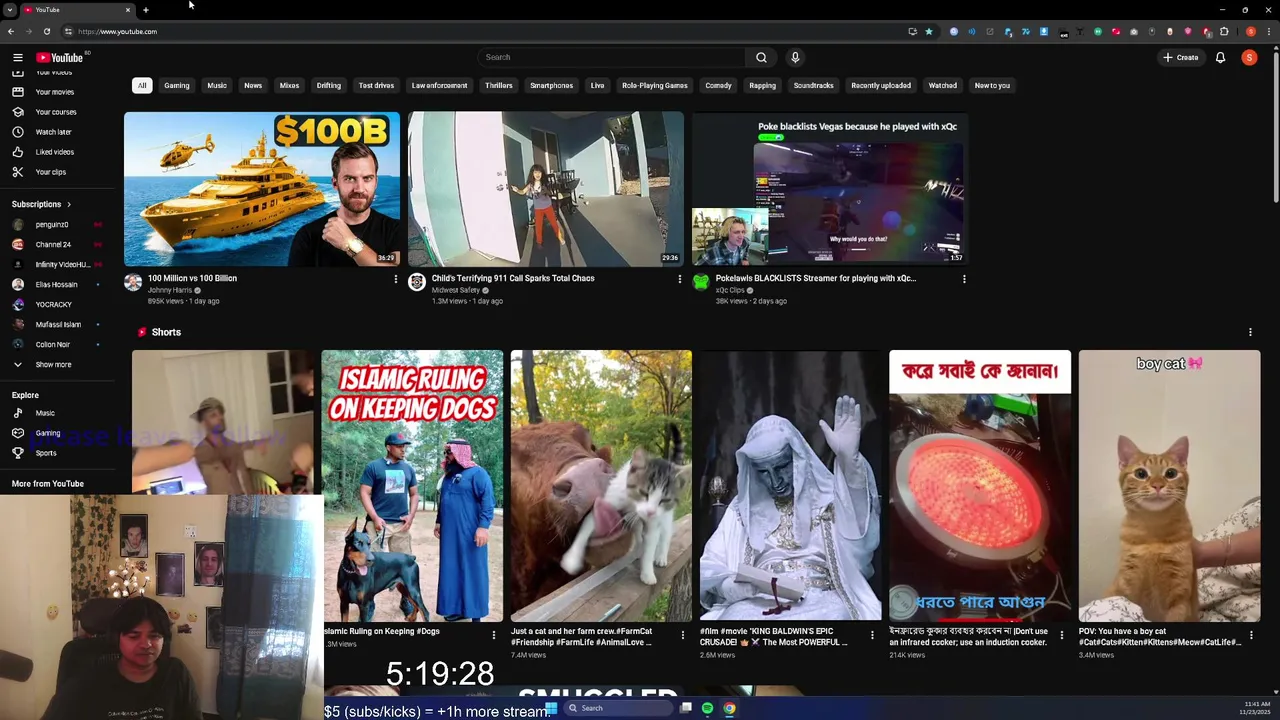The image size is (1280, 720).
Task: Open the notifications bell
Action: point(1220,58)
